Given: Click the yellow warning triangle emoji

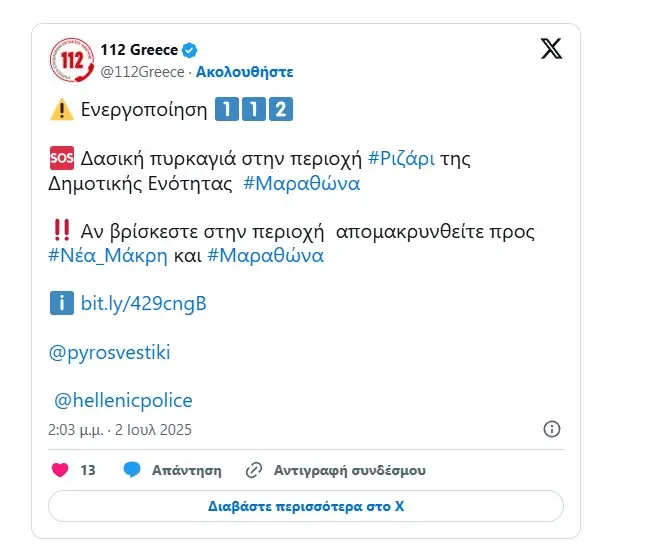Looking at the screenshot, I should pos(62,109).
